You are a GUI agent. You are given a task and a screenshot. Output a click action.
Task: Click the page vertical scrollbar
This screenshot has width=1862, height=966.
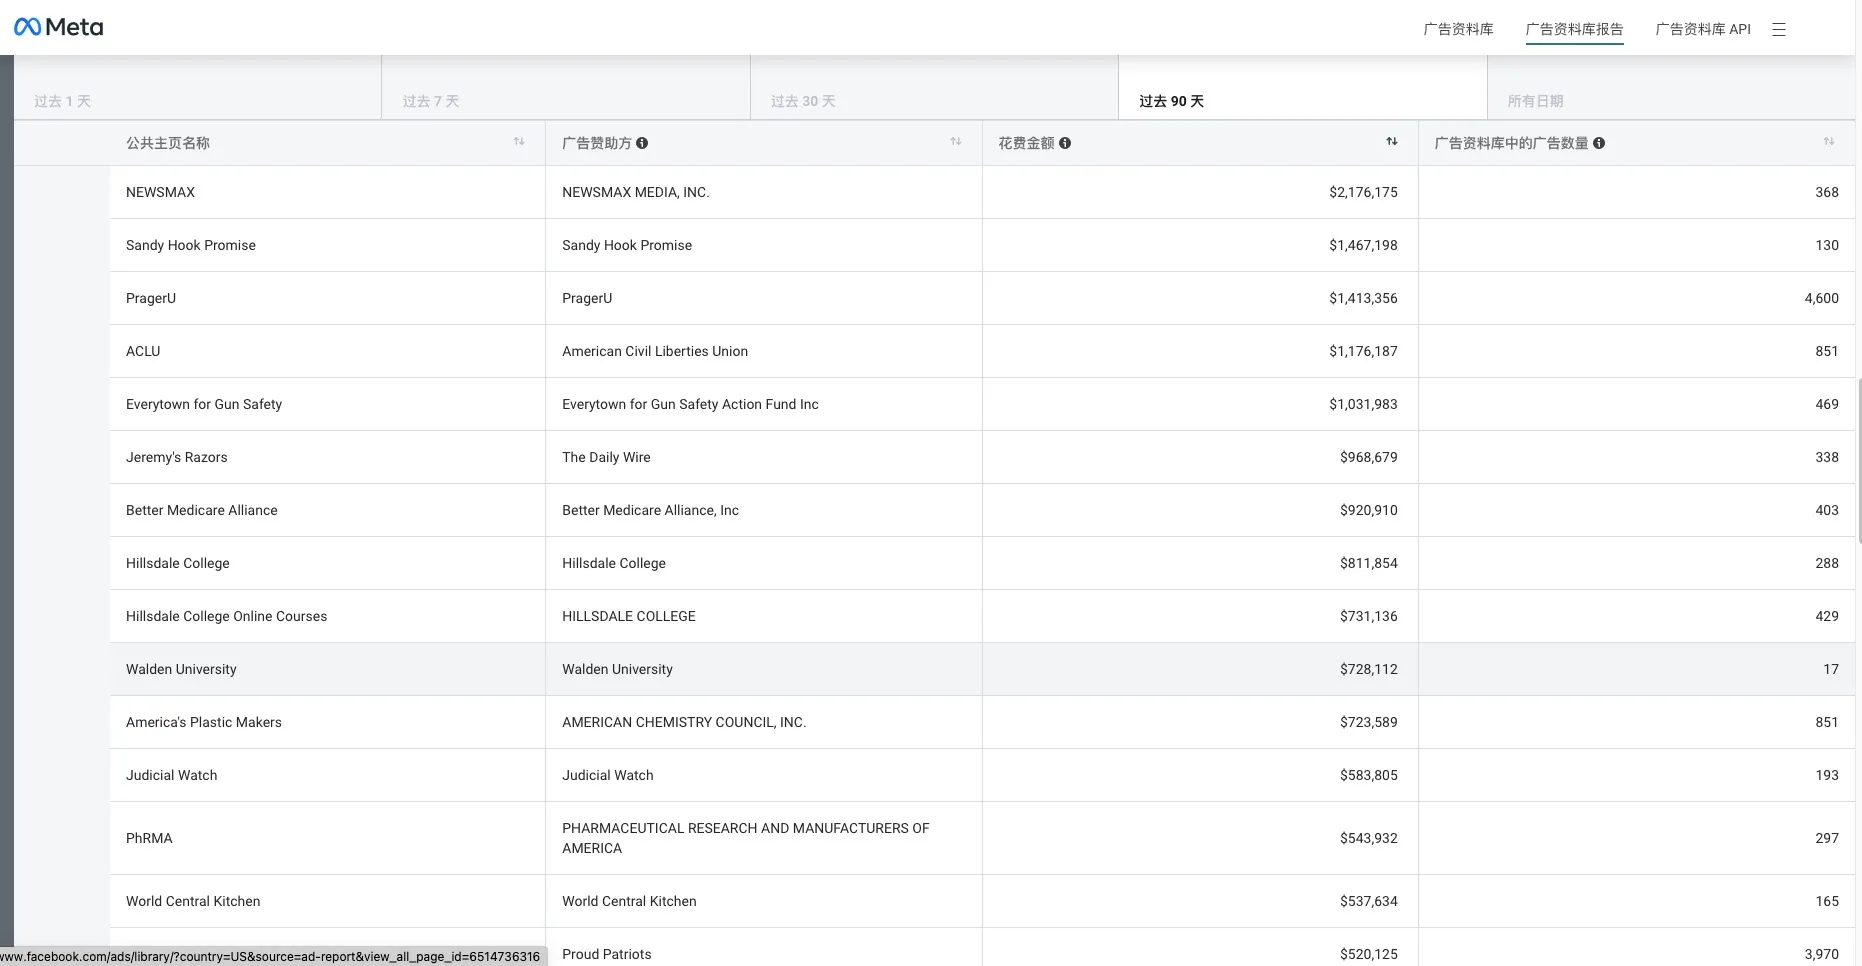pos(1859,460)
